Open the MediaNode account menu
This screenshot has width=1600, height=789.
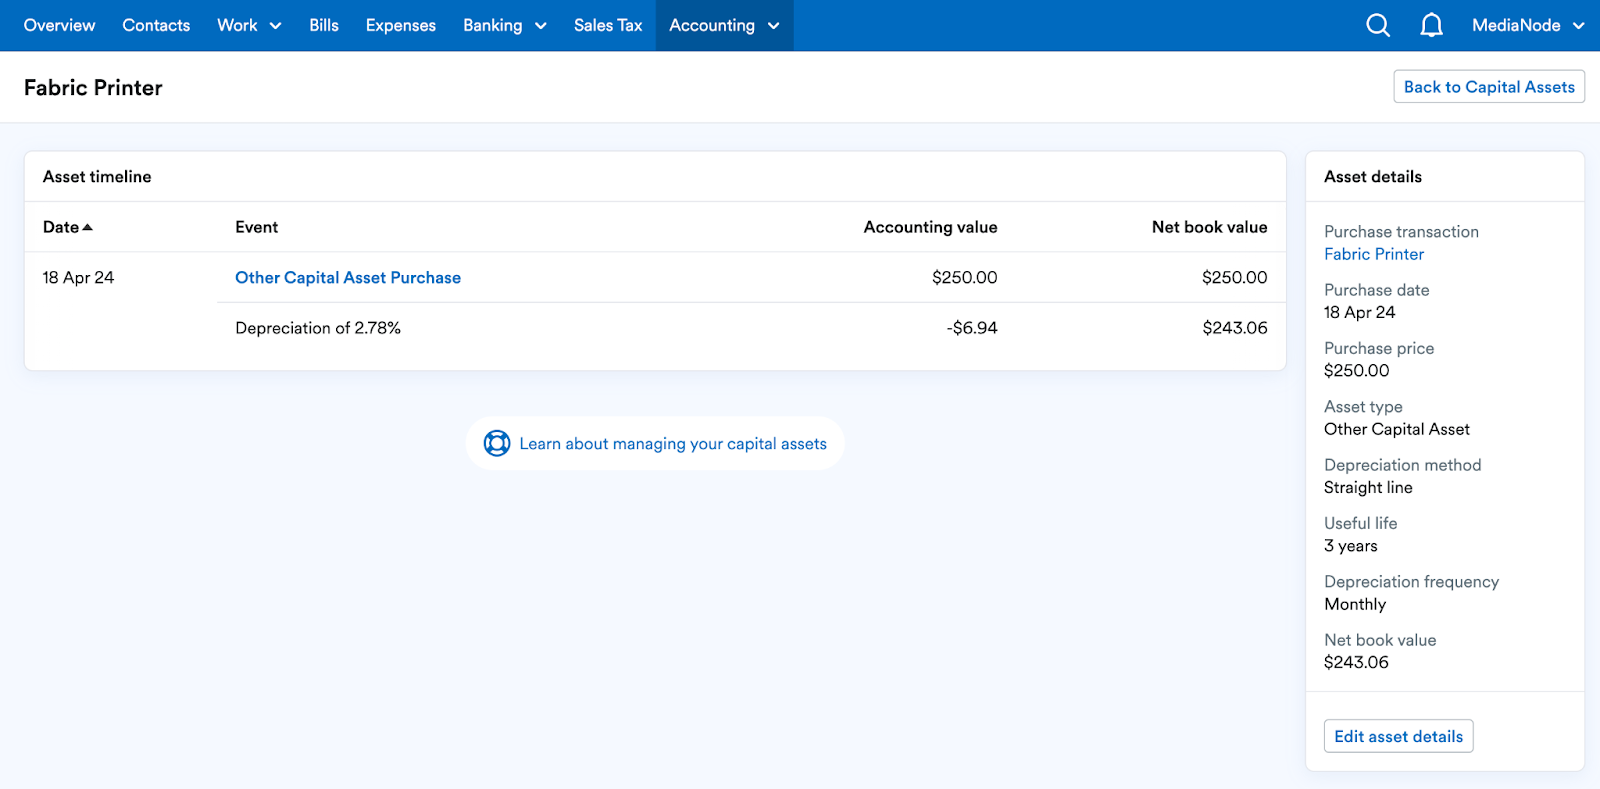tap(1528, 25)
